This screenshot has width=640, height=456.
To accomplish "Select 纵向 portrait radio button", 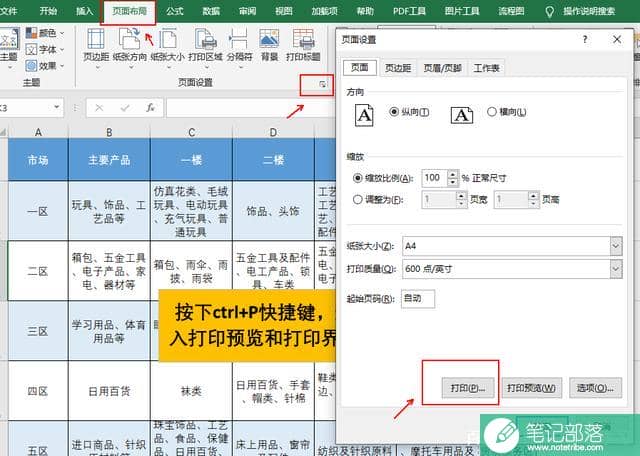I will point(394,111).
